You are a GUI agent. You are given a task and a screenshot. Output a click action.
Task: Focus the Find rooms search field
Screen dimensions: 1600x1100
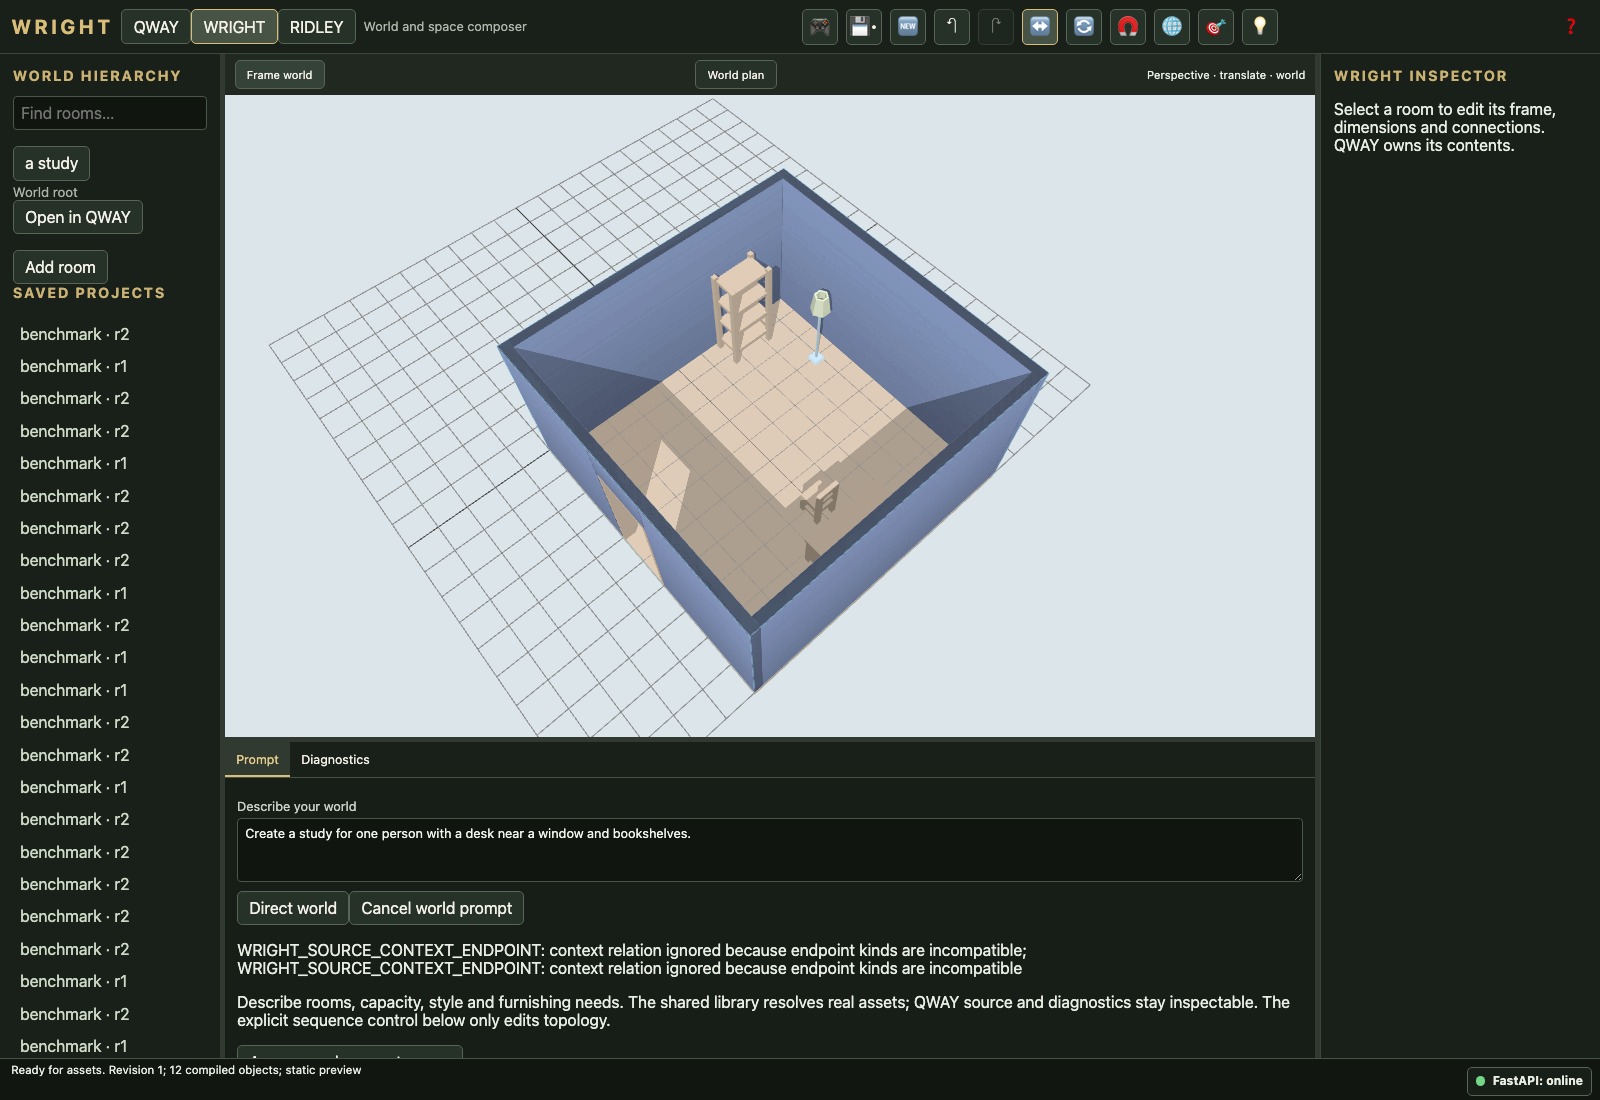(110, 113)
